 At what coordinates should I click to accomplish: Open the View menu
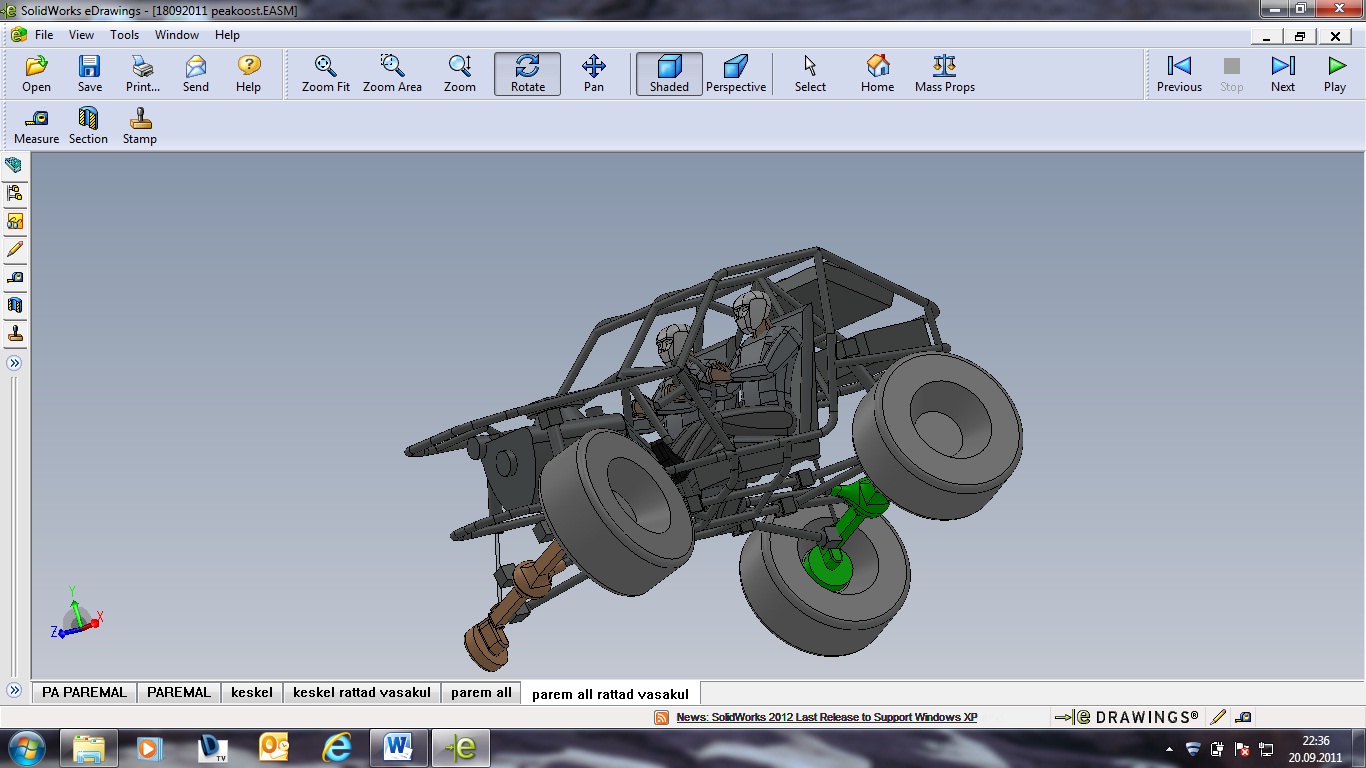pyautogui.click(x=81, y=35)
